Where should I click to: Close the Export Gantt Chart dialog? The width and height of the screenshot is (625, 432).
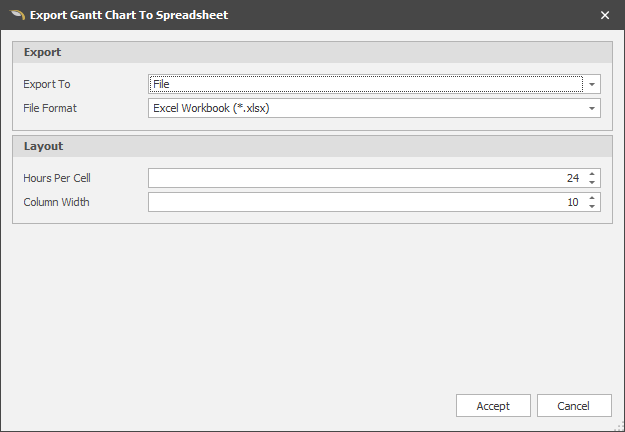[604, 15]
